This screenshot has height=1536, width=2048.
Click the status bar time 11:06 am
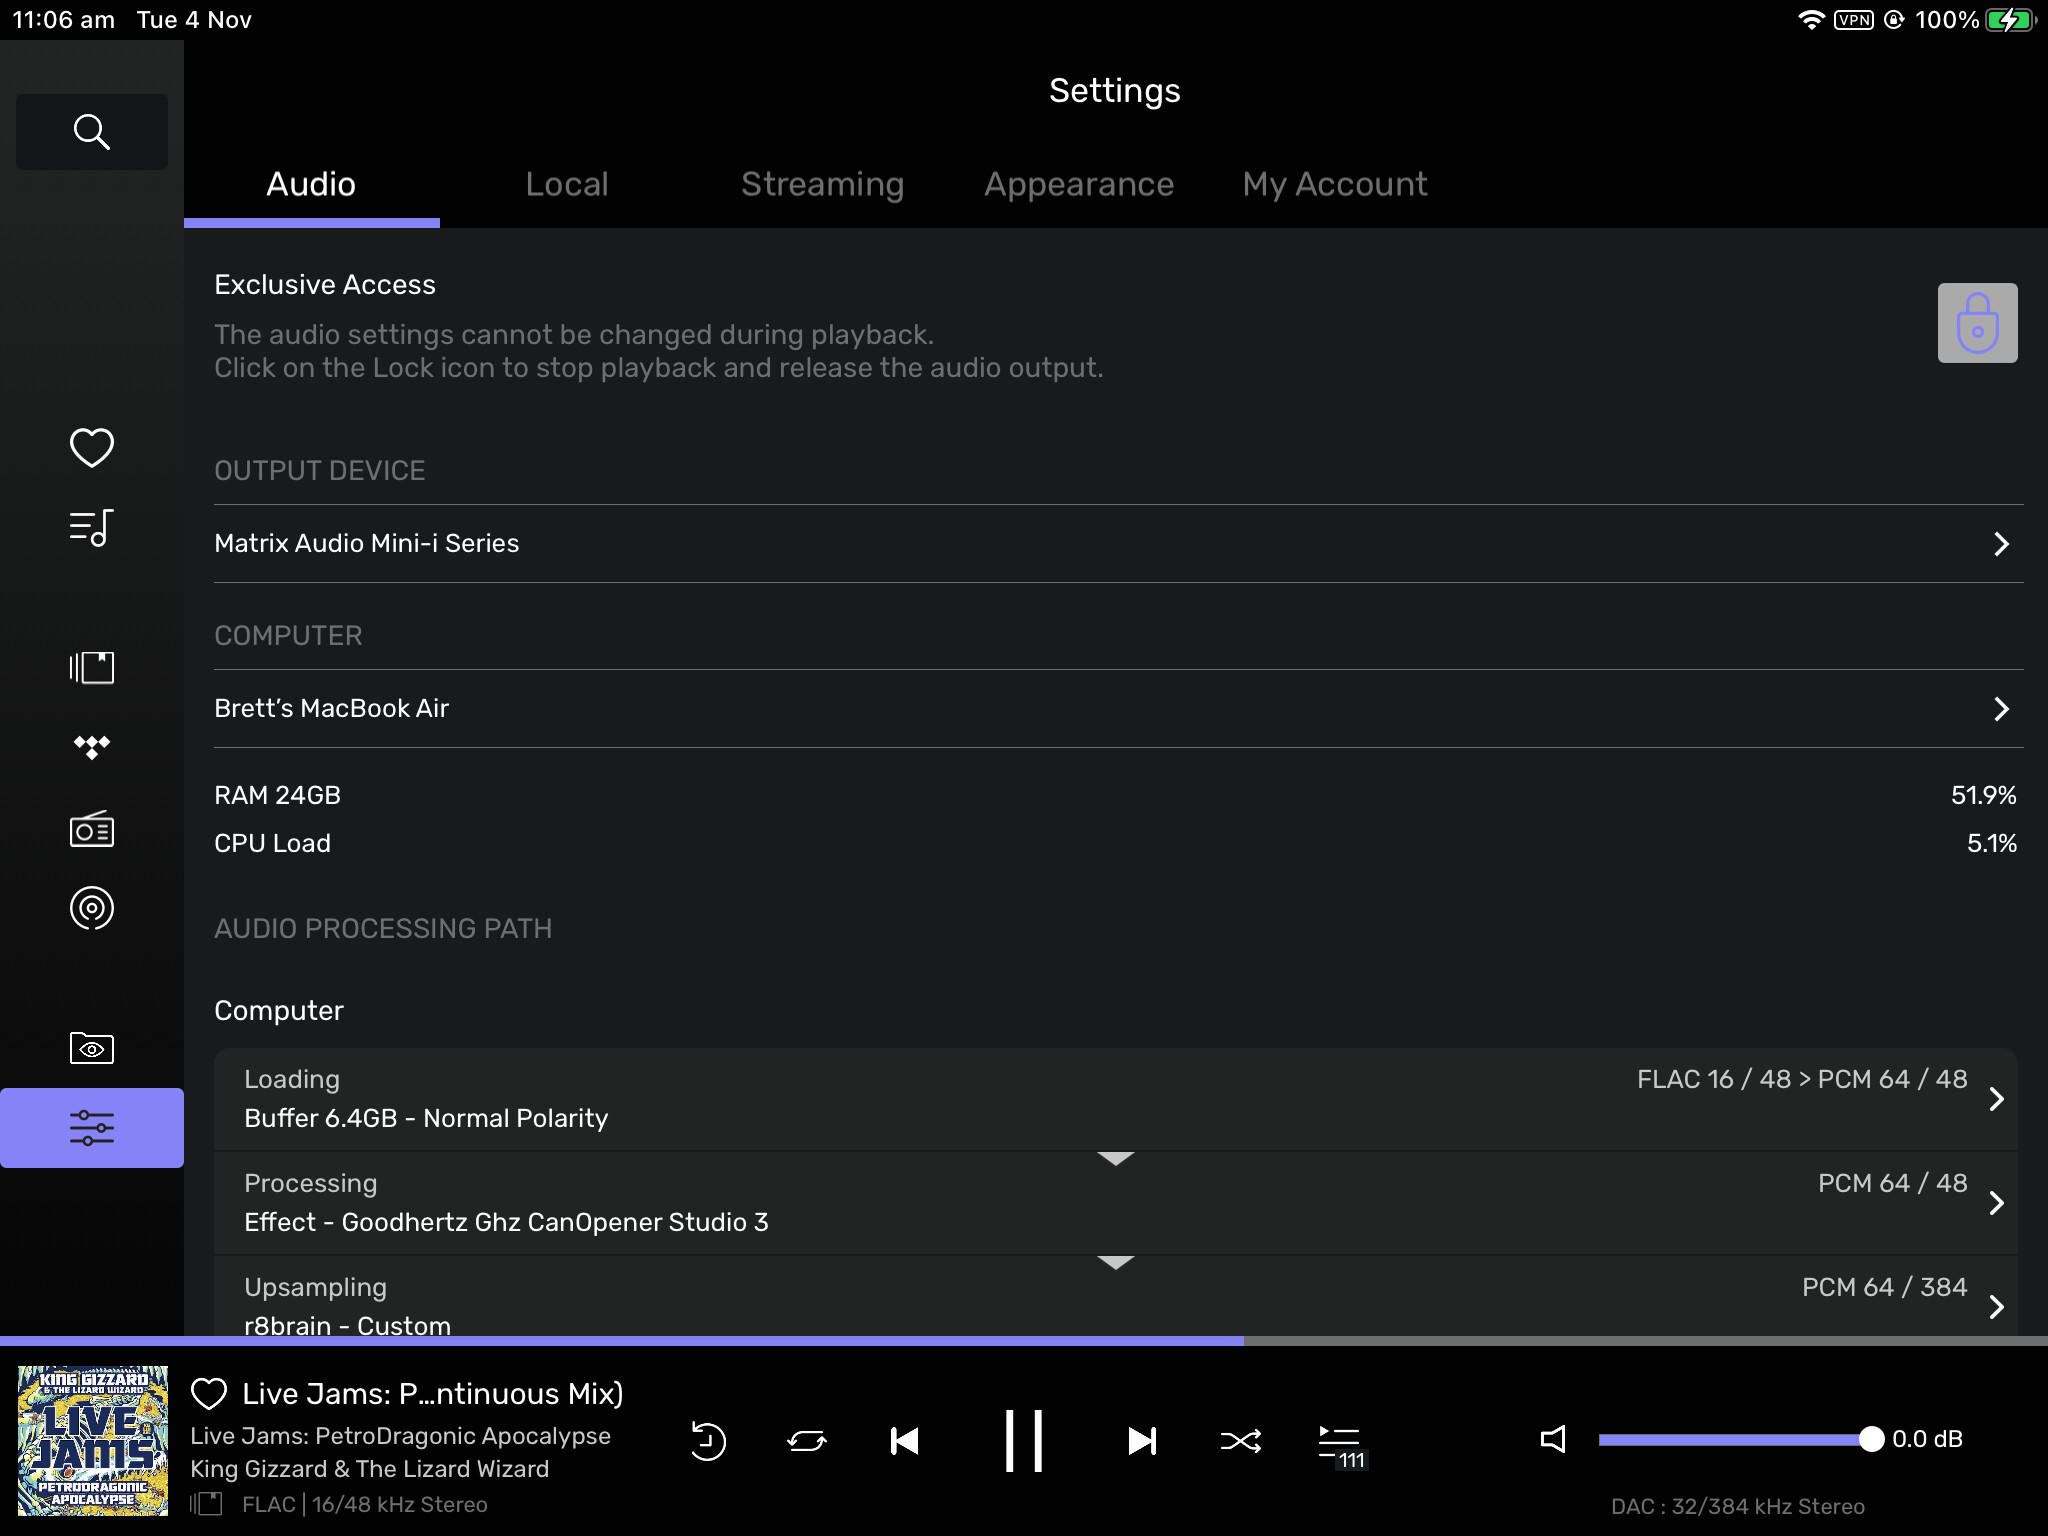tap(64, 20)
